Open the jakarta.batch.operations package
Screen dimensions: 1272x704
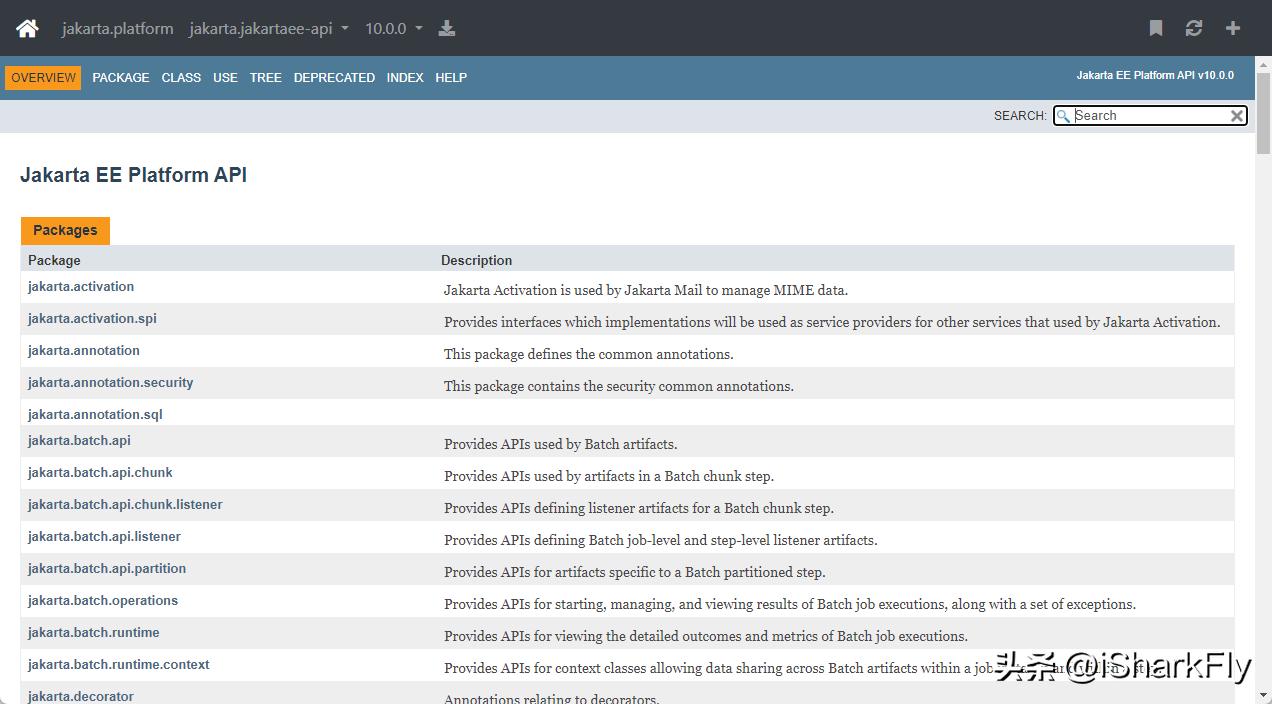pyautogui.click(x=102, y=600)
